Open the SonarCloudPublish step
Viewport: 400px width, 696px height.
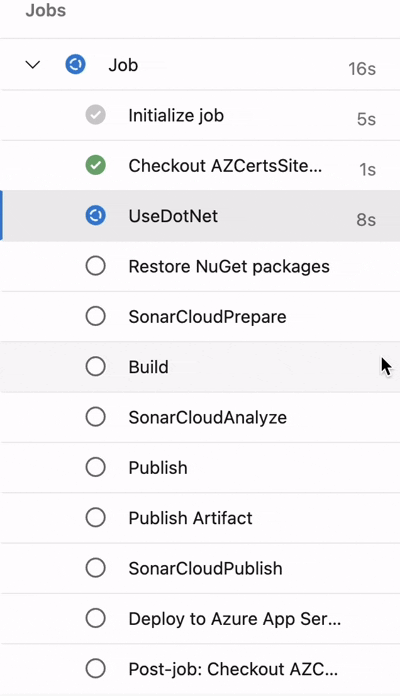point(200,568)
